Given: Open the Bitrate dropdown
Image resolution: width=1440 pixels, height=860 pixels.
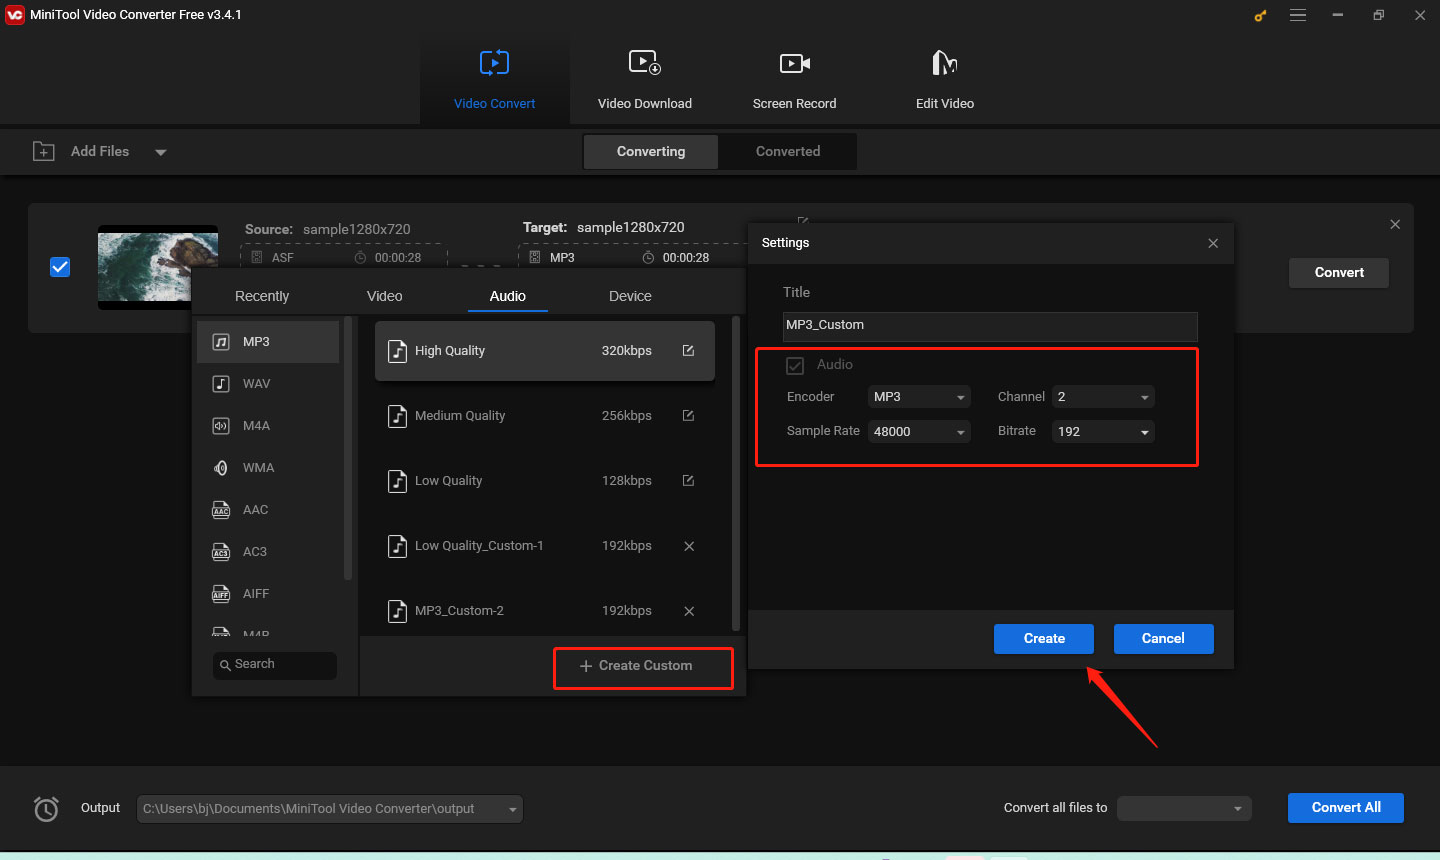Looking at the screenshot, I should [x=1103, y=432].
